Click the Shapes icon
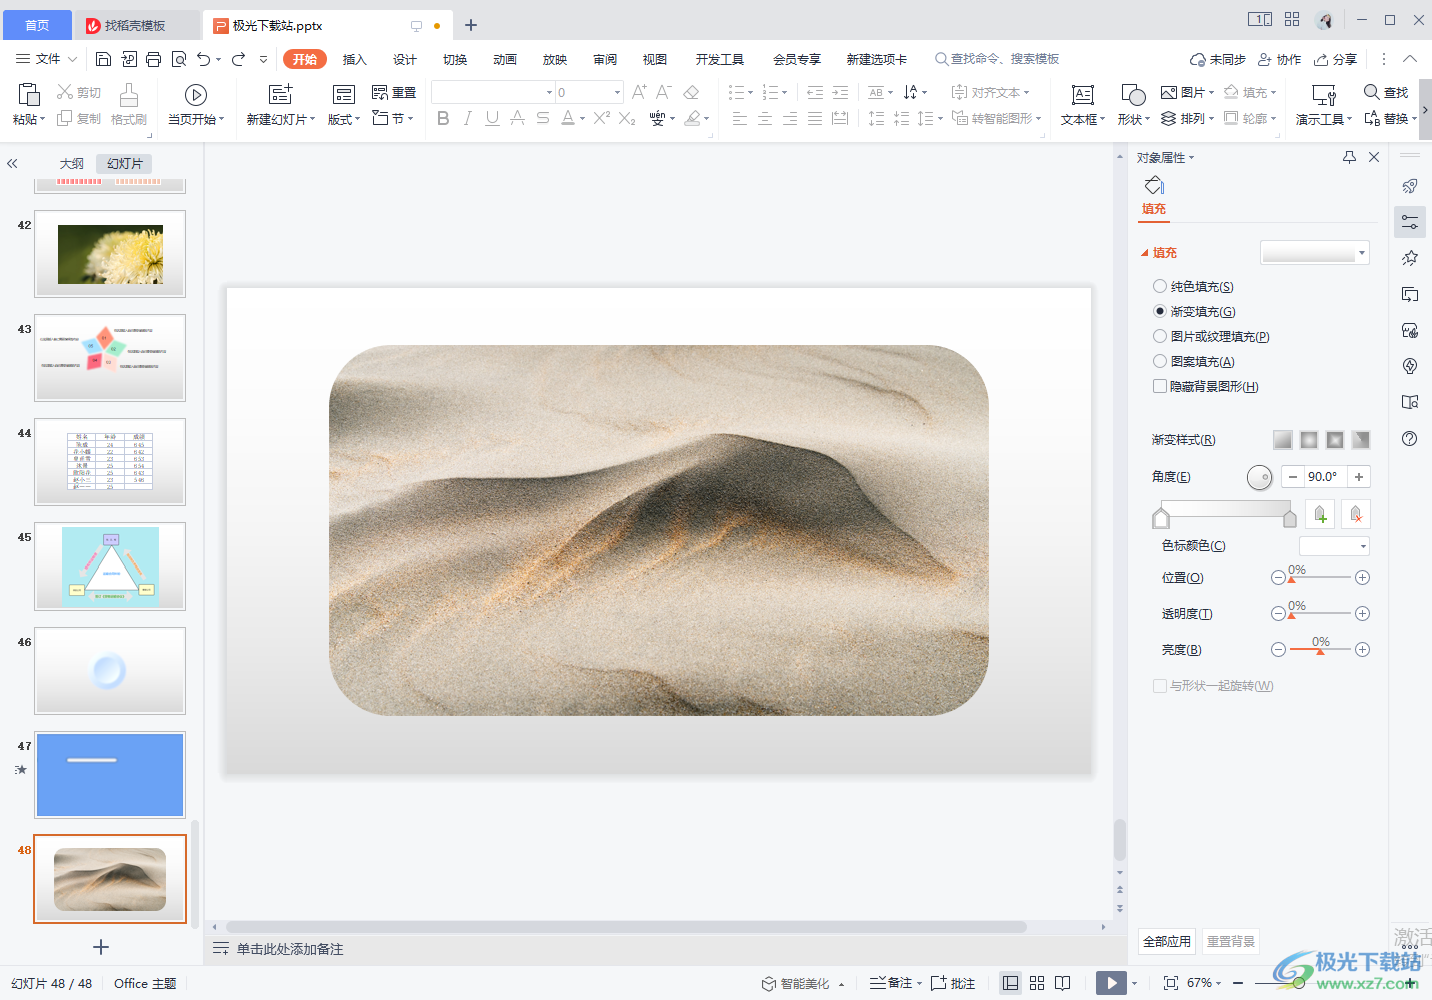The image size is (1432, 1000). tap(1133, 94)
